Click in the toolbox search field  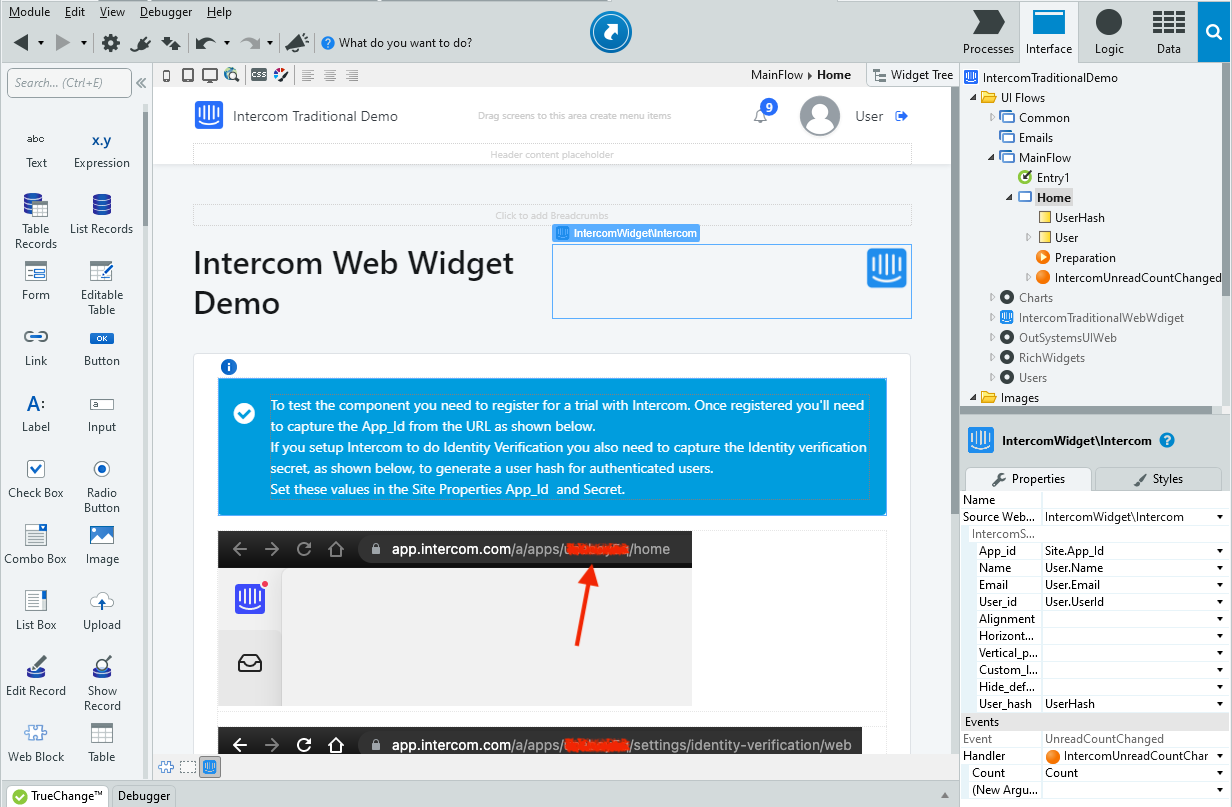69,83
